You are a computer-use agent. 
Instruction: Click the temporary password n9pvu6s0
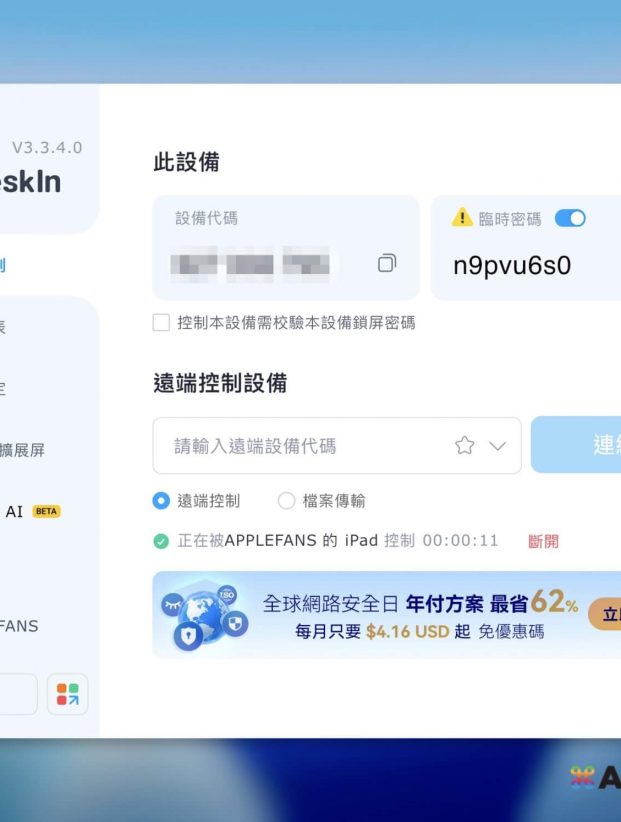pyautogui.click(x=512, y=266)
